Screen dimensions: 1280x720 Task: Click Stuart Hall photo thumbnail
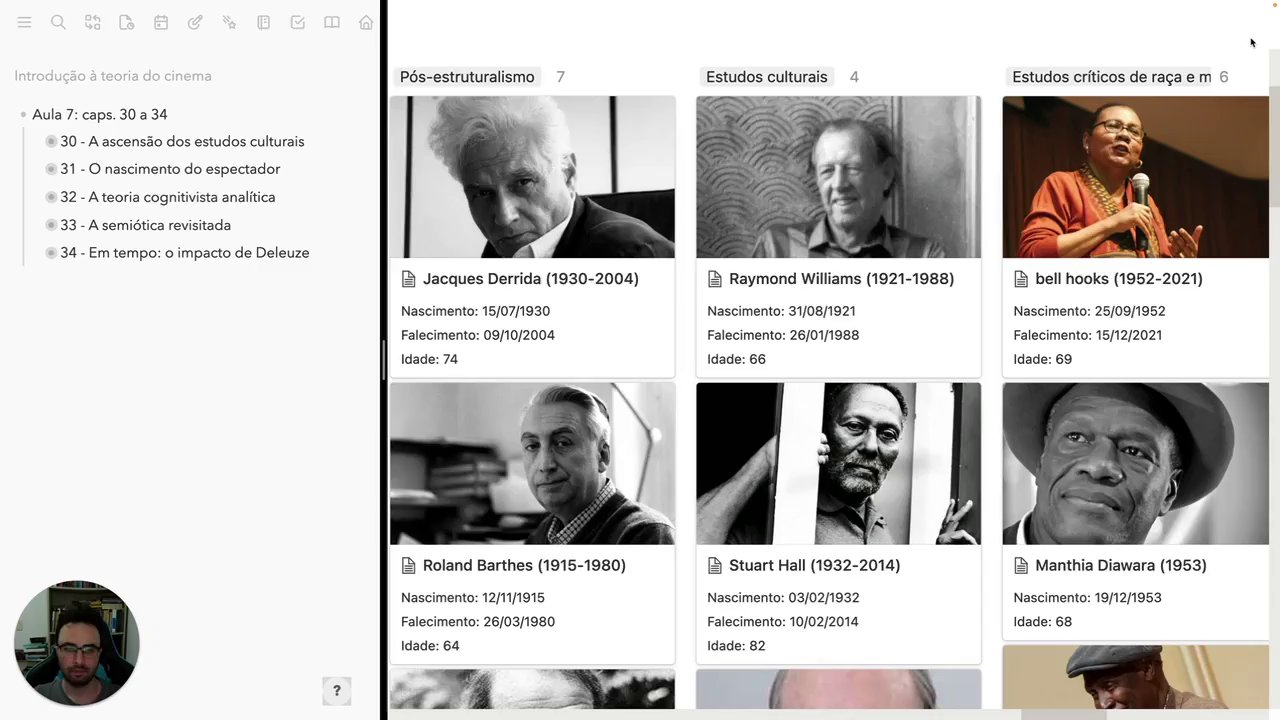pos(839,464)
